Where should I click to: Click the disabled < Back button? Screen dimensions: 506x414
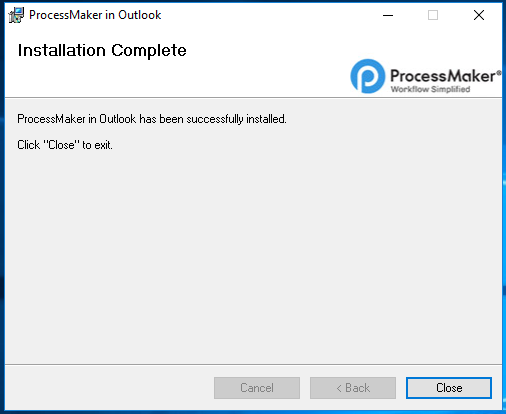(x=353, y=388)
